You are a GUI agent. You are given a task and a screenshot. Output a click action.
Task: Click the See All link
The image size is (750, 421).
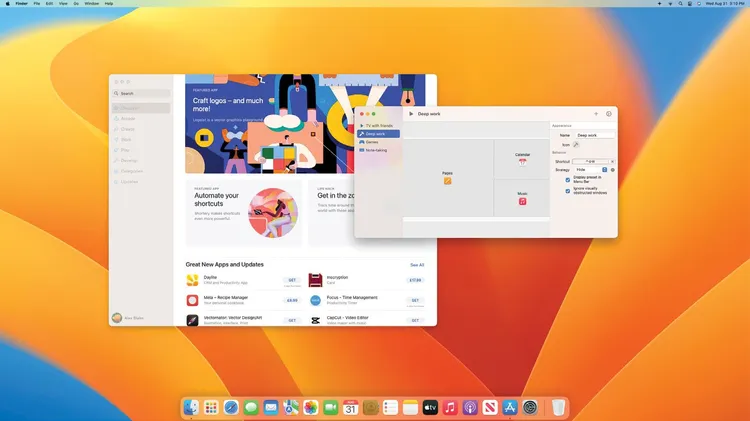pyautogui.click(x=417, y=265)
